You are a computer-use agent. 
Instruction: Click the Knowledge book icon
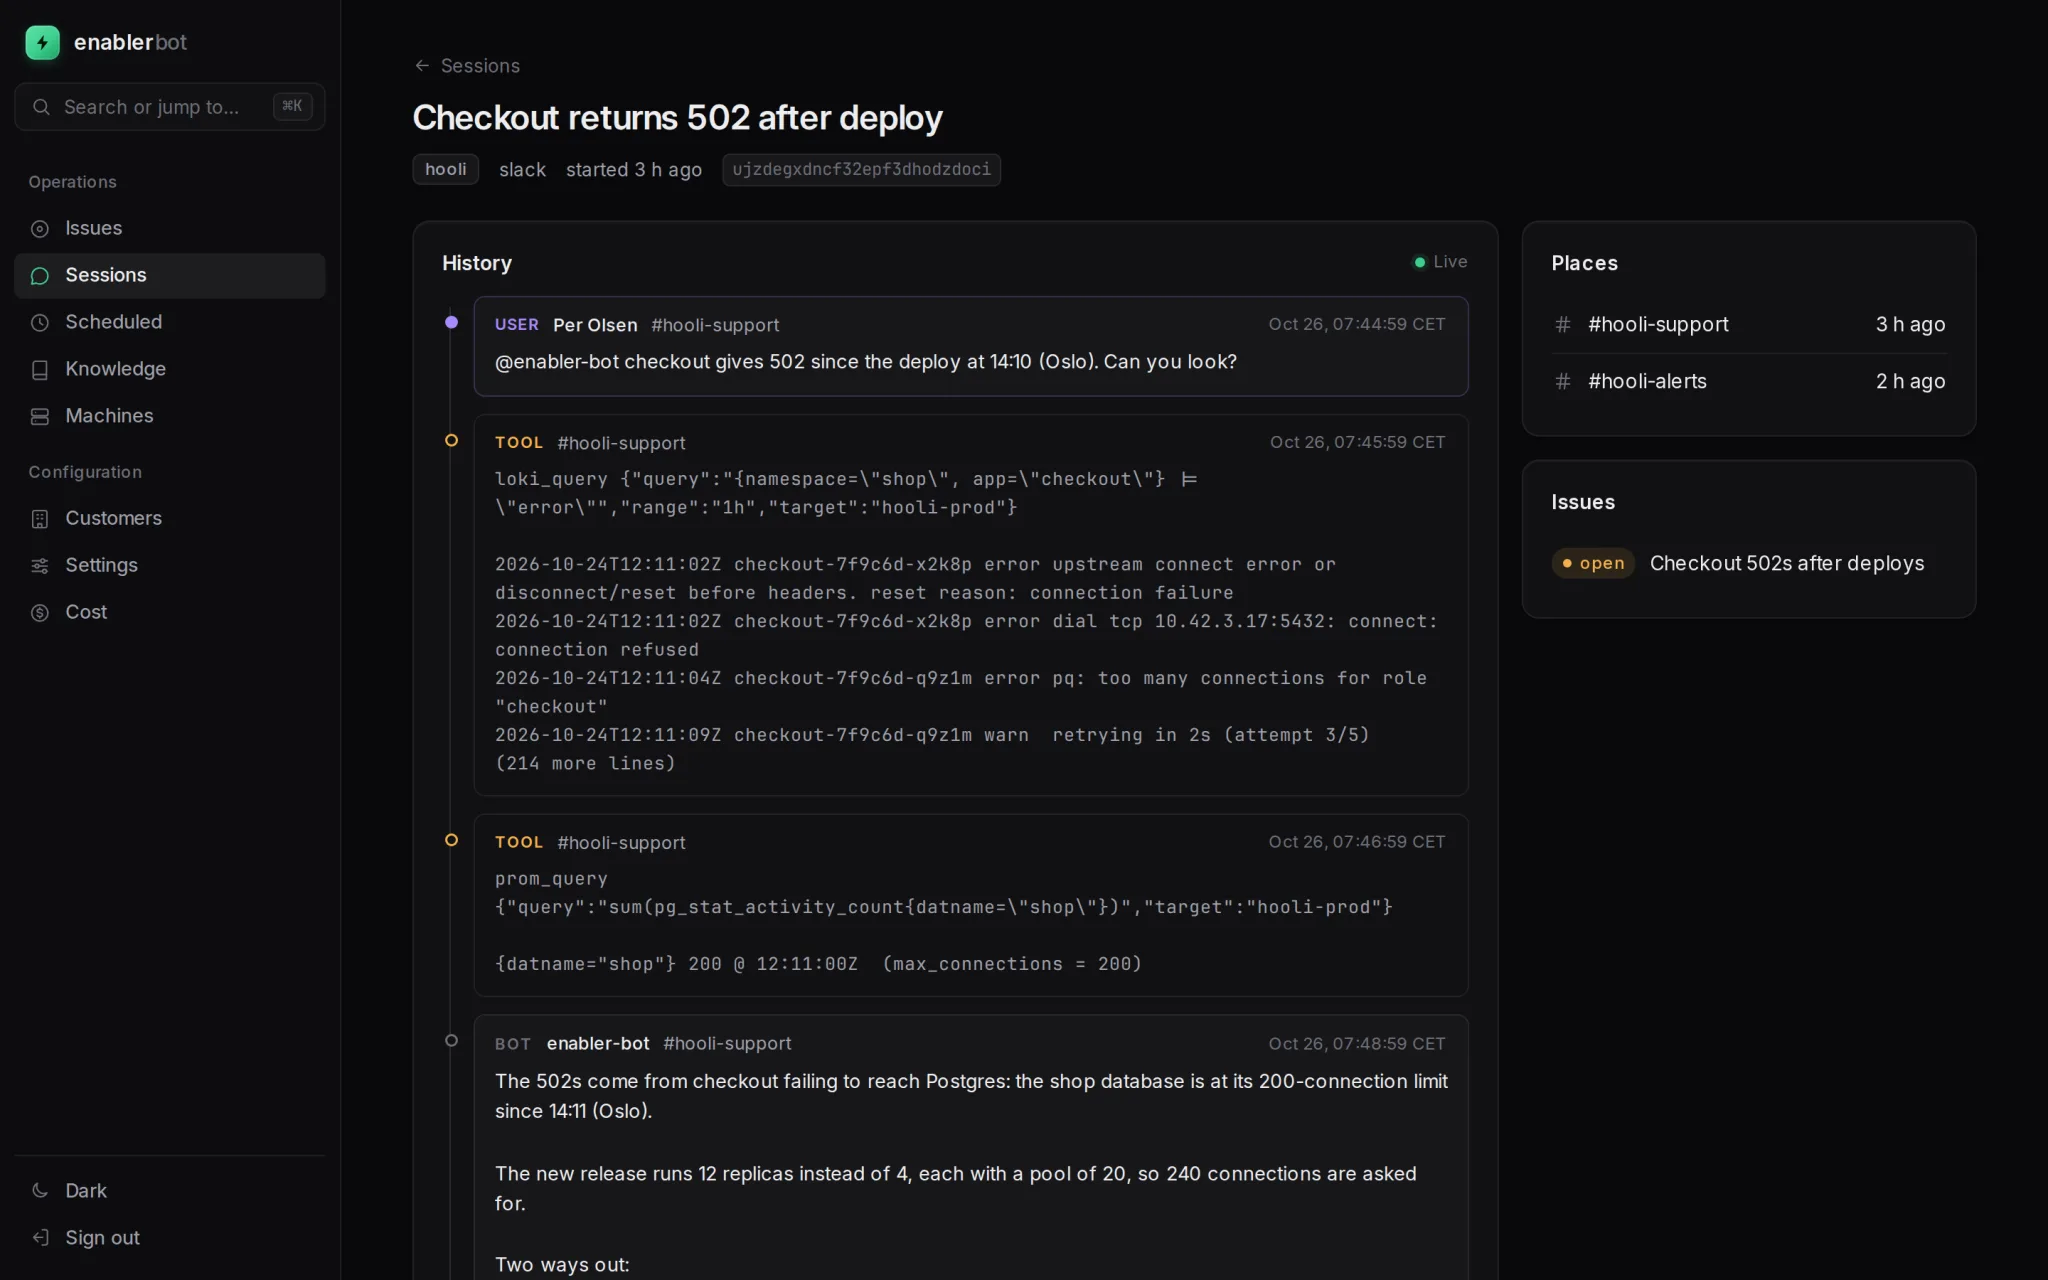tap(40, 370)
